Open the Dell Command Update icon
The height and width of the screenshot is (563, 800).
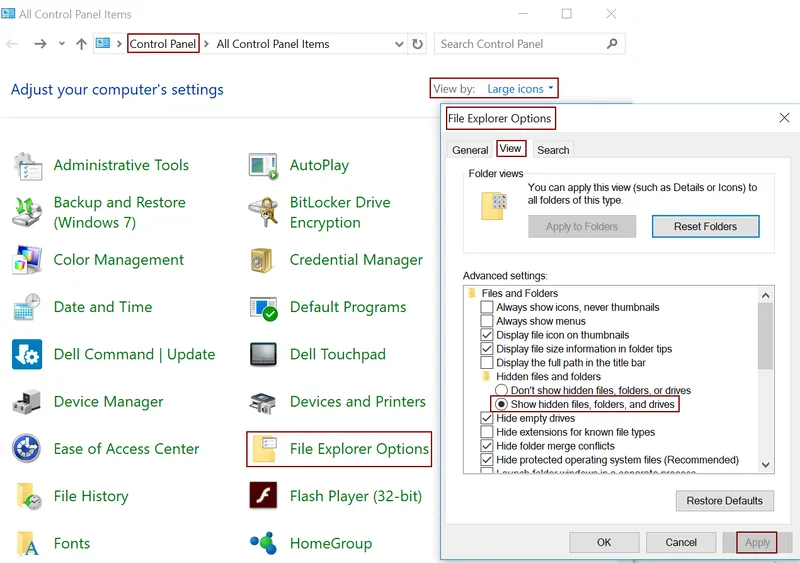pyautogui.click(x=27, y=354)
